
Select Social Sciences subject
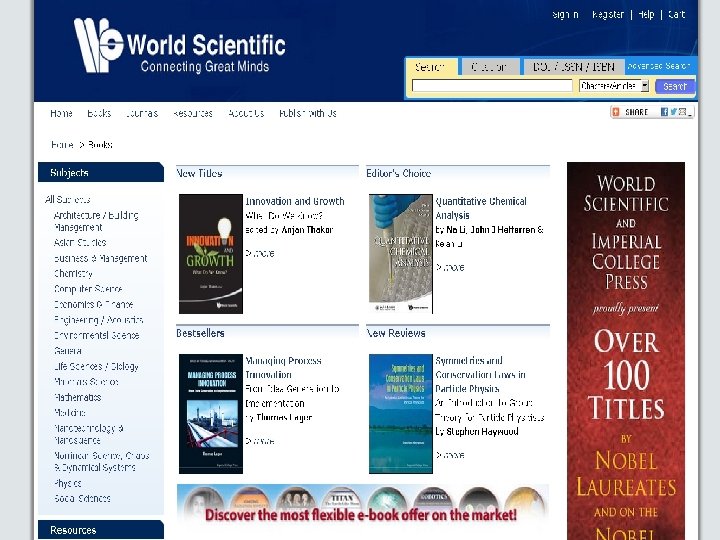pyautogui.click(x=82, y=499)
